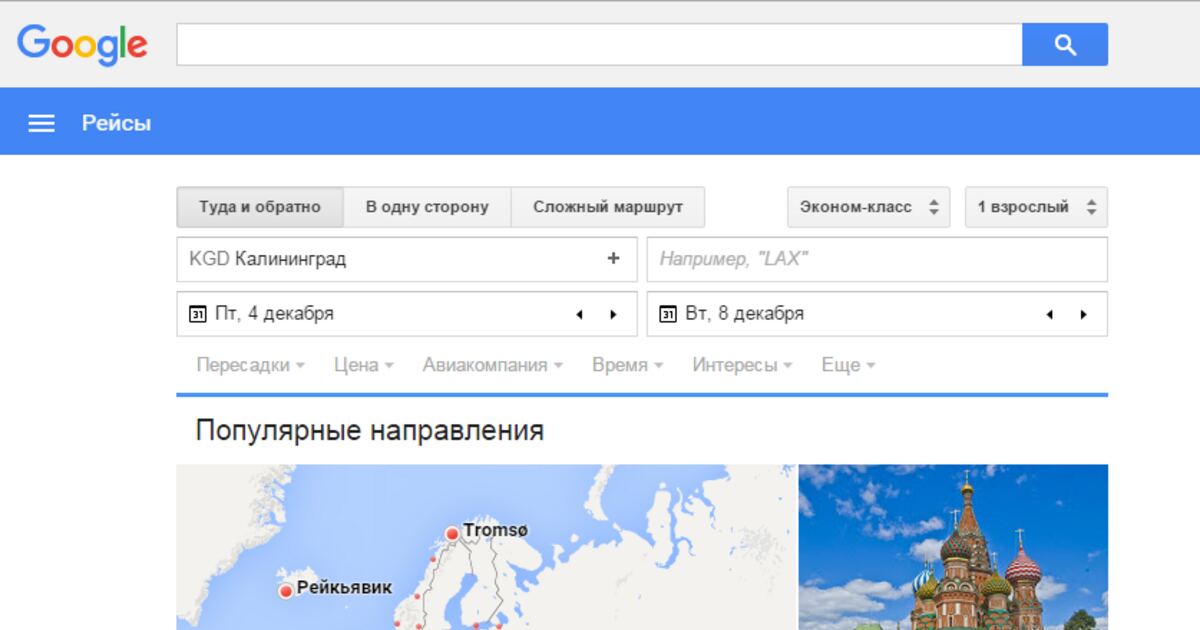Click the KGD Калининград origin field
Viewport: 1200px width, 630px height.
point(407,259)
